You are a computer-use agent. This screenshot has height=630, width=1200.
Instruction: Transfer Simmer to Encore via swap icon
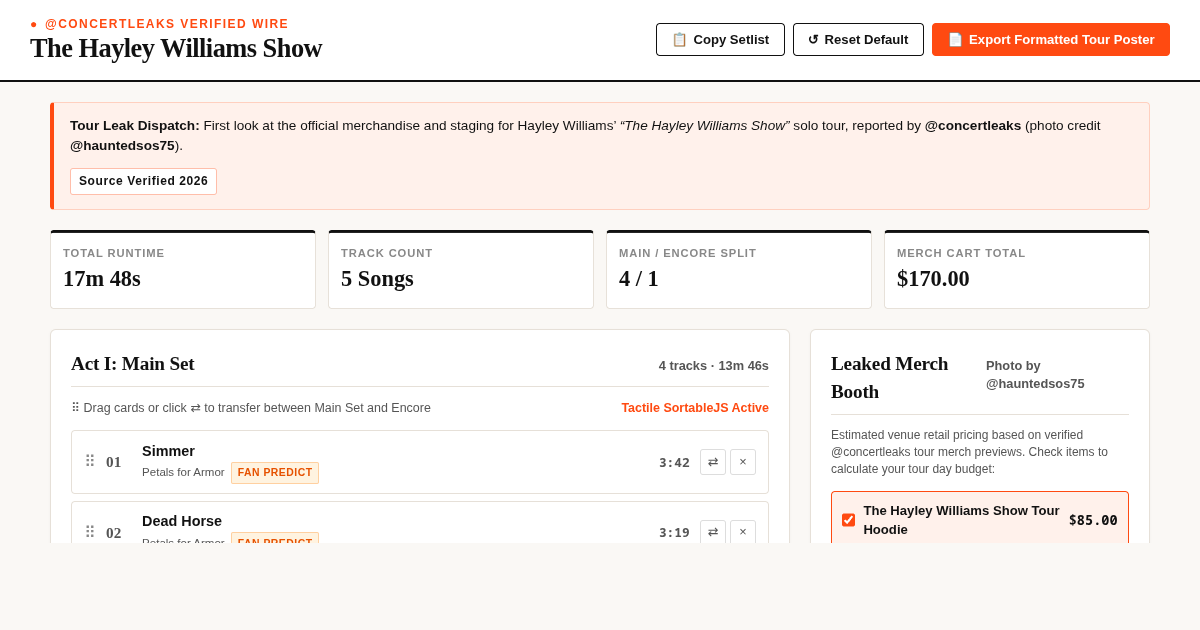[713, 462]
